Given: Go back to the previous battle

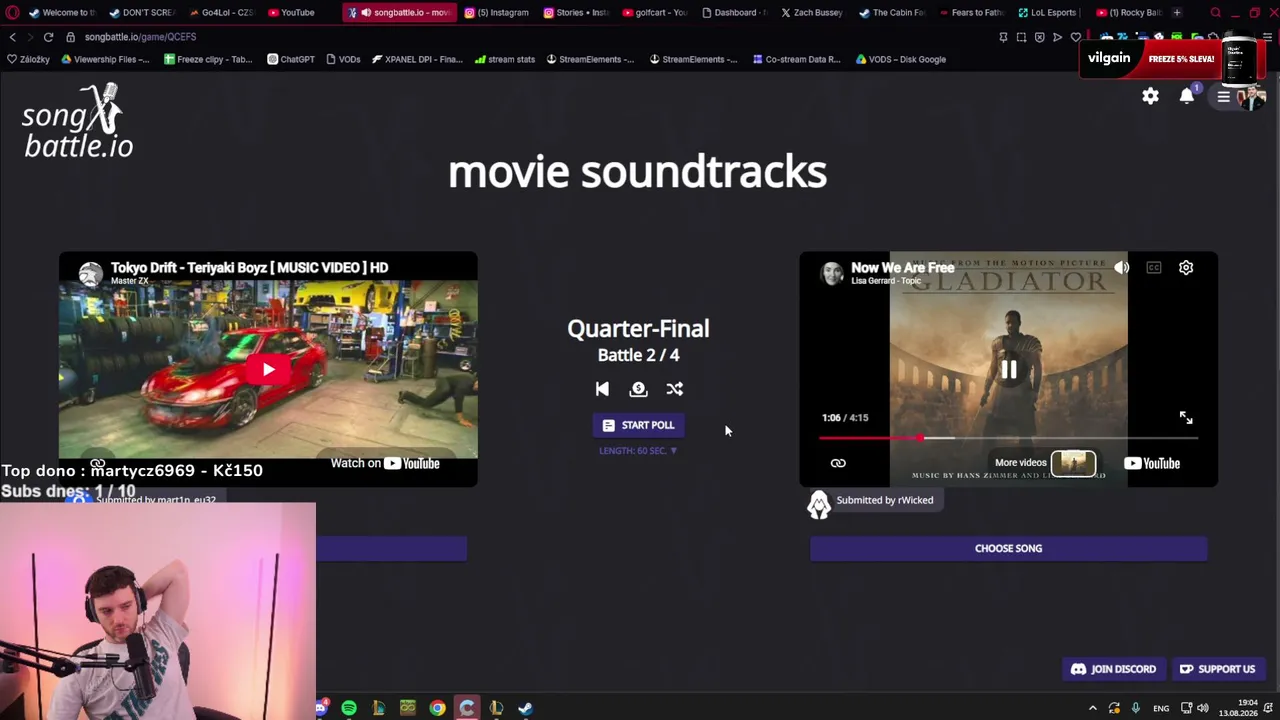Looking at the screenshot, I should [602, 389].
